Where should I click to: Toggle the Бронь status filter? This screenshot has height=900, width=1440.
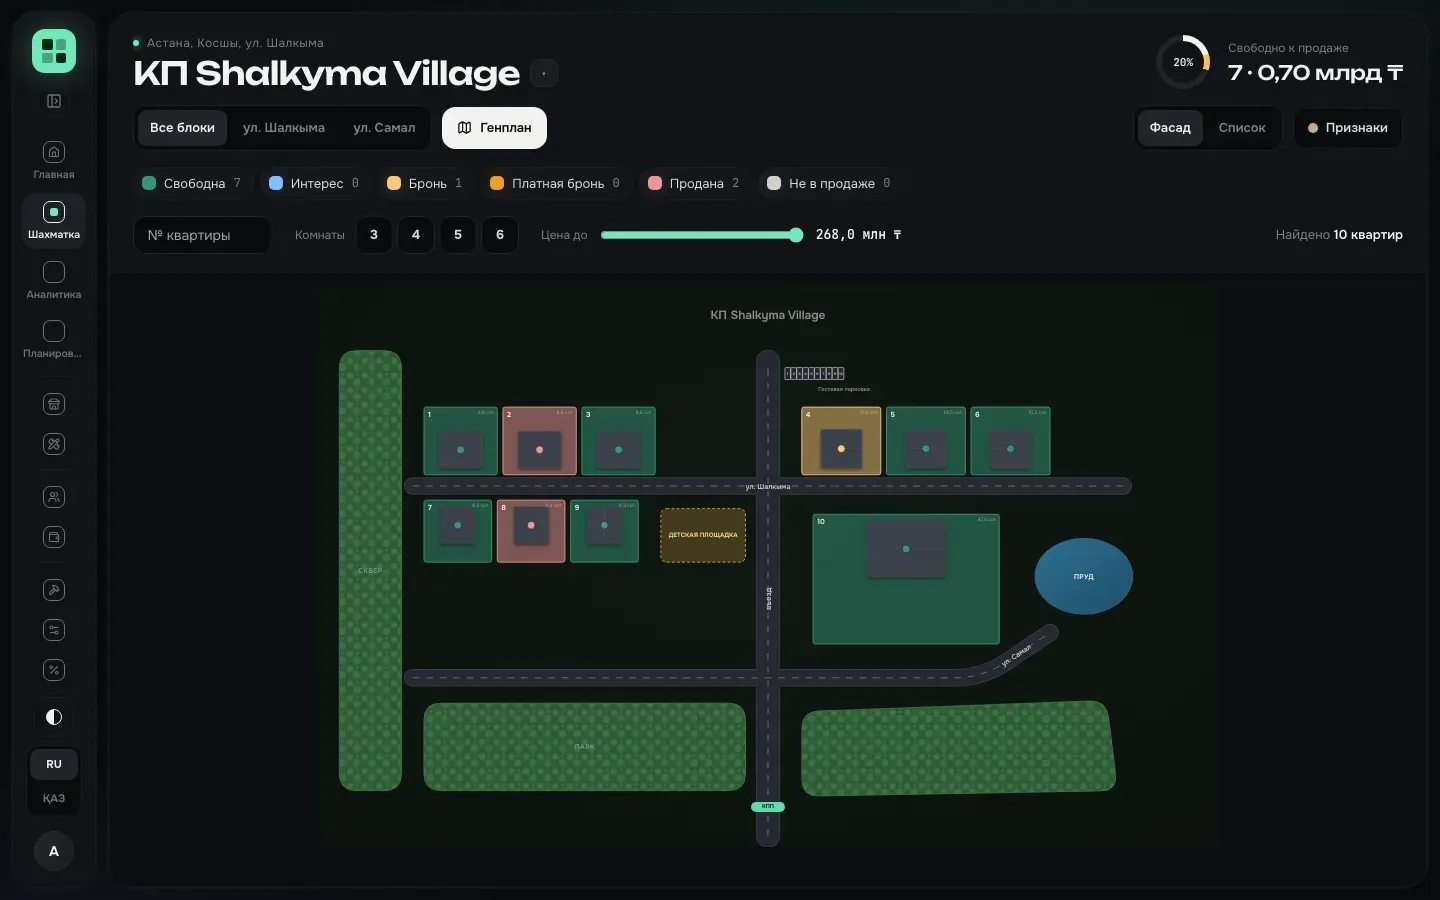click(424, 183)
